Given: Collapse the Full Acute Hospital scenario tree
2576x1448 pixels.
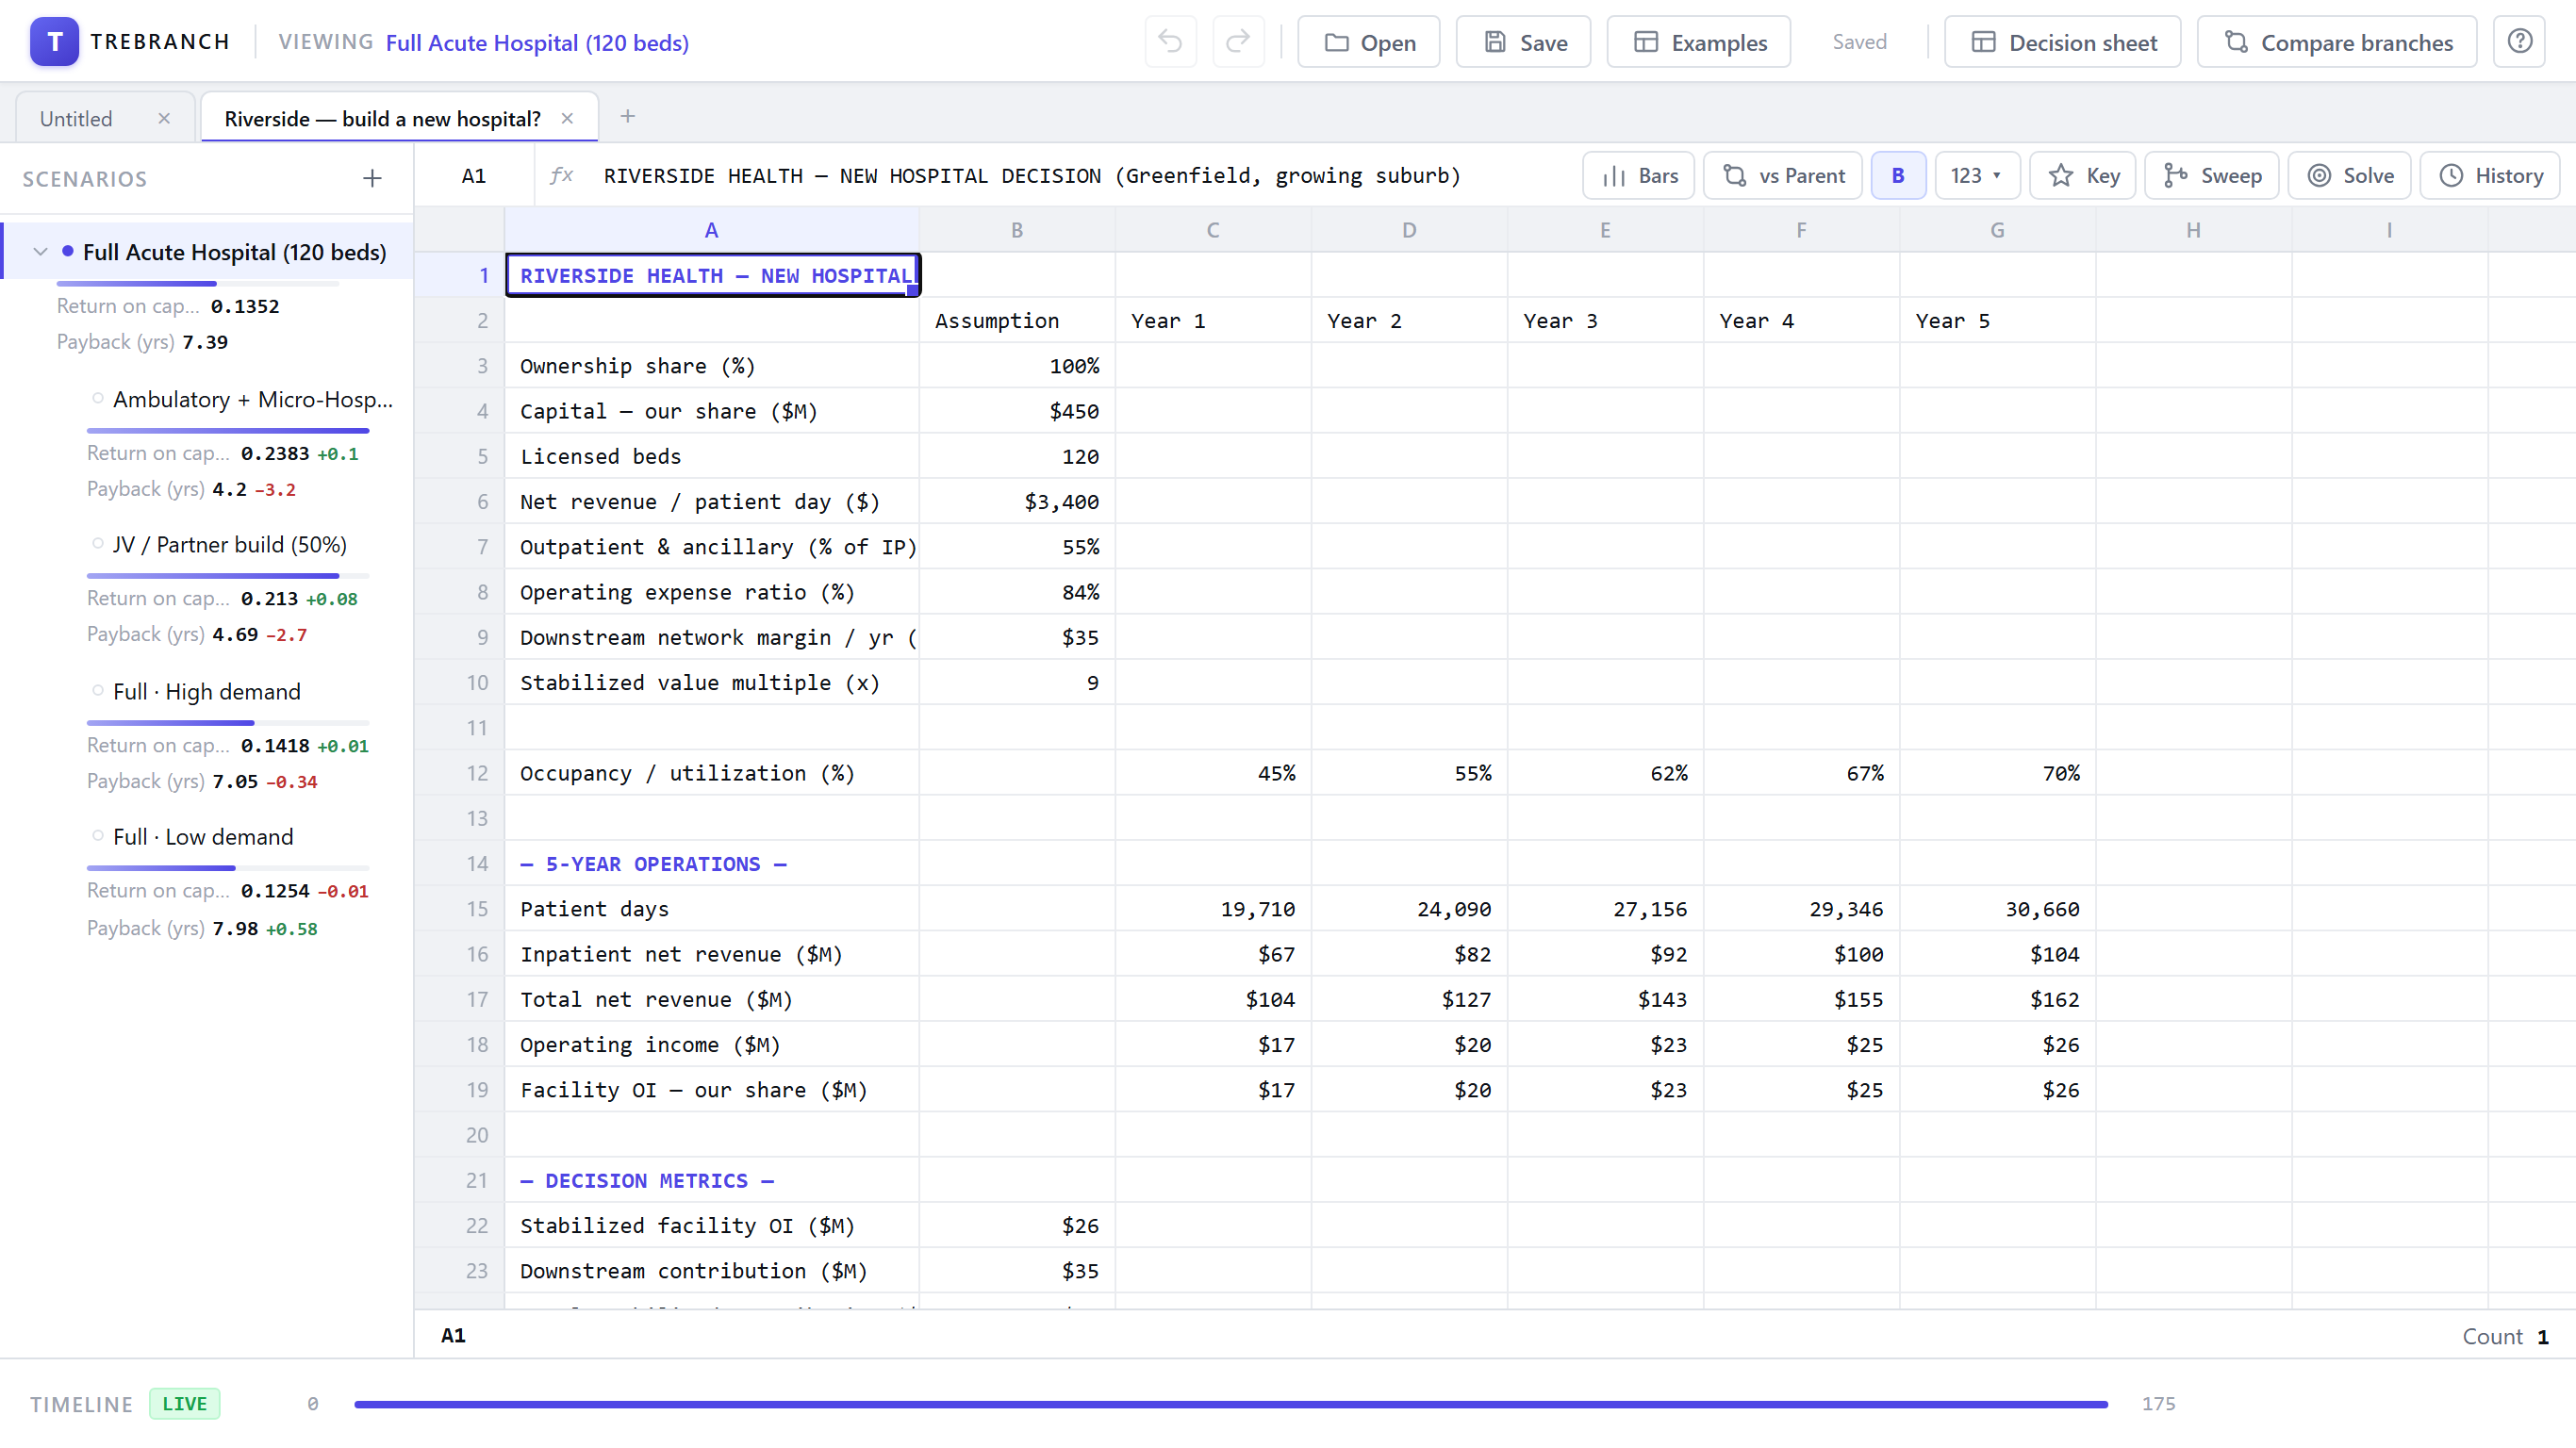Looking at the screenshot, I should [40, 252].
